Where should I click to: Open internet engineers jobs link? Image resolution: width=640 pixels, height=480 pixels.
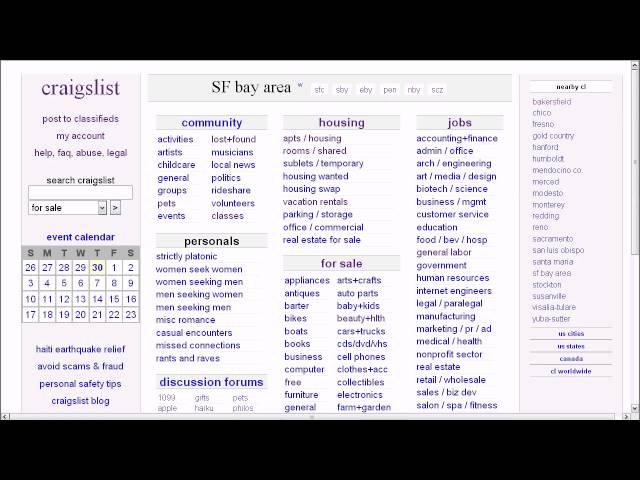coord(454,291)
